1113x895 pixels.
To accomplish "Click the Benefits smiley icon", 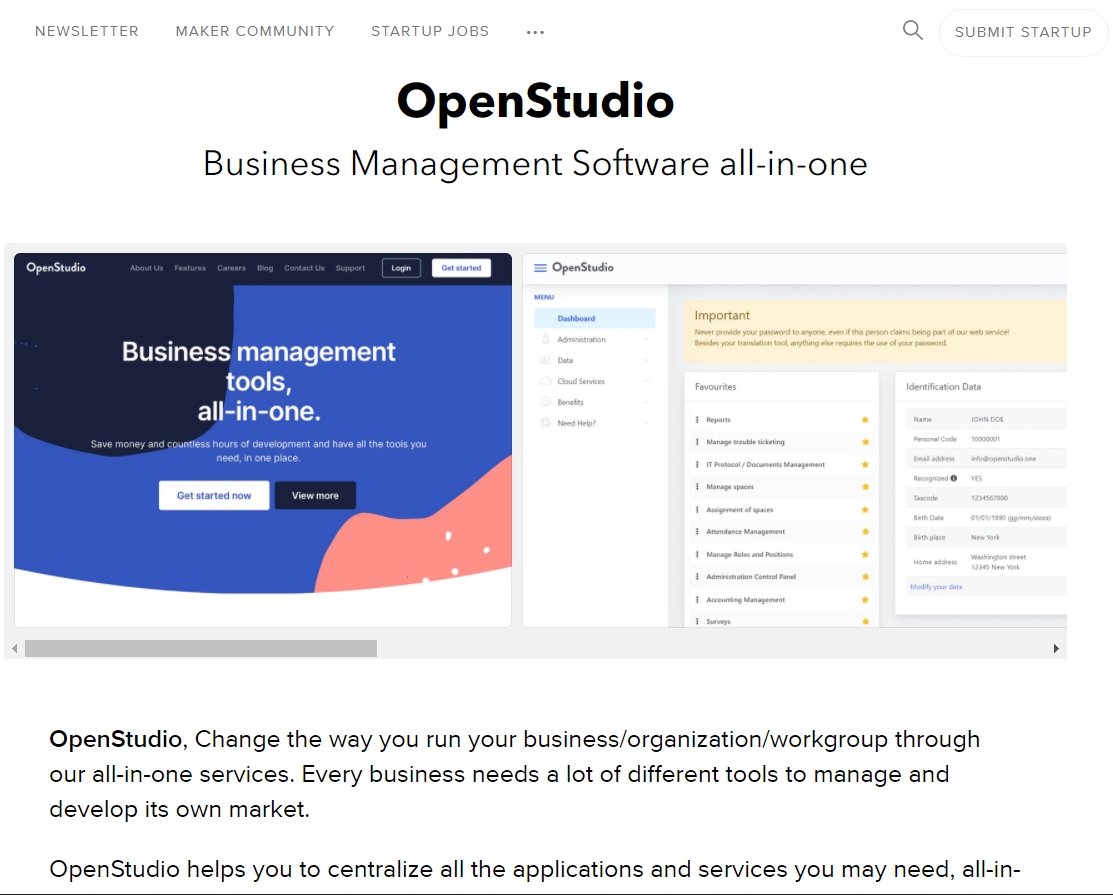I will (545, 402).
